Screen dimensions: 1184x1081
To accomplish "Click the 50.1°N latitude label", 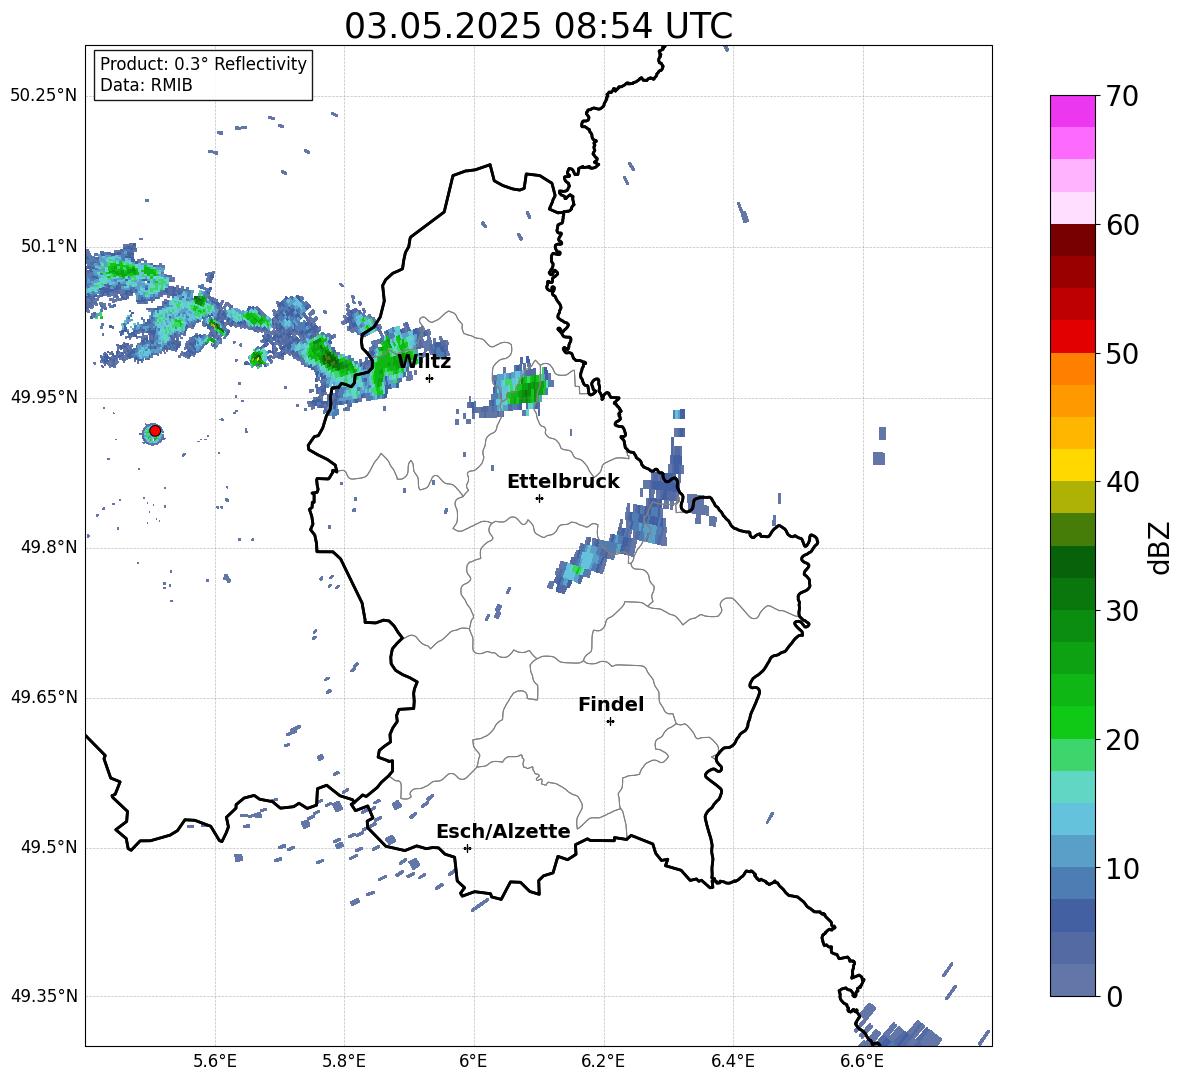I will 49,247.
